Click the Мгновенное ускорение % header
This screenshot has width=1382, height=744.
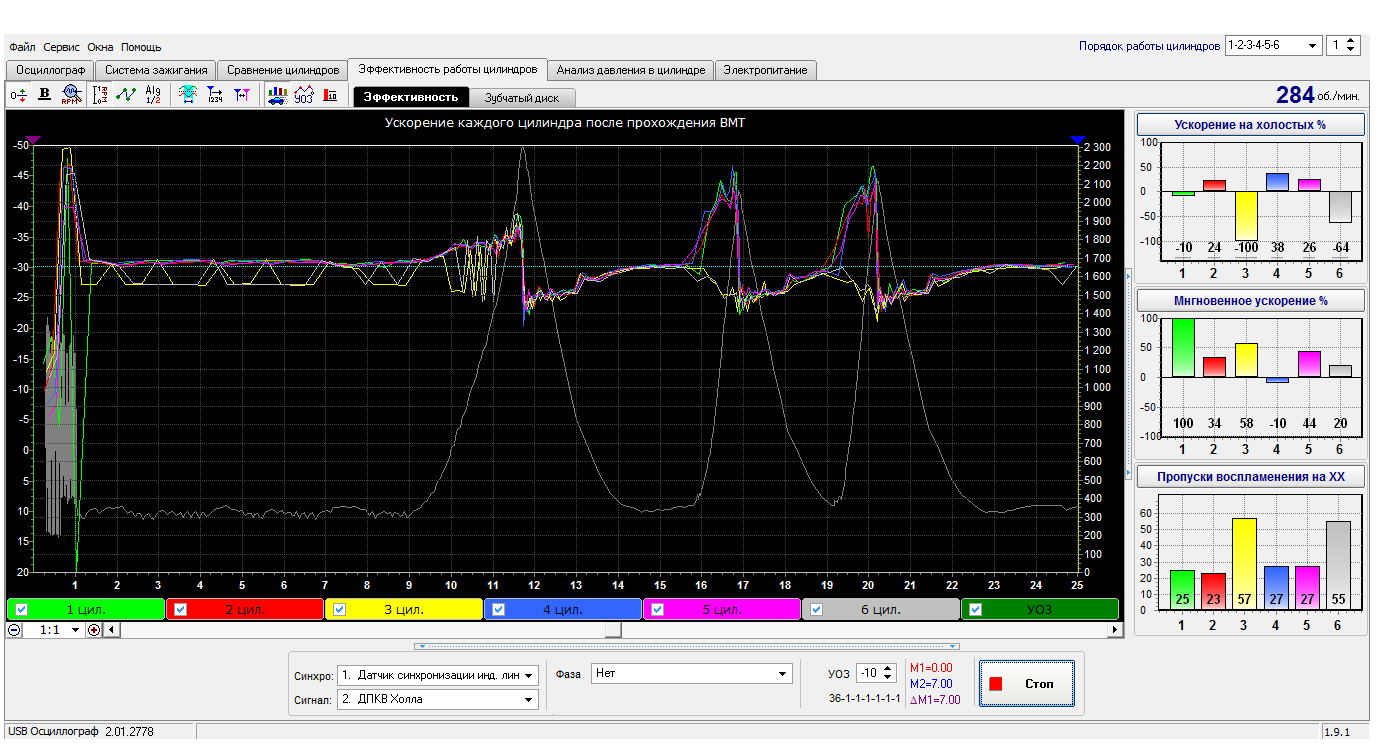tap(1251, 300)
